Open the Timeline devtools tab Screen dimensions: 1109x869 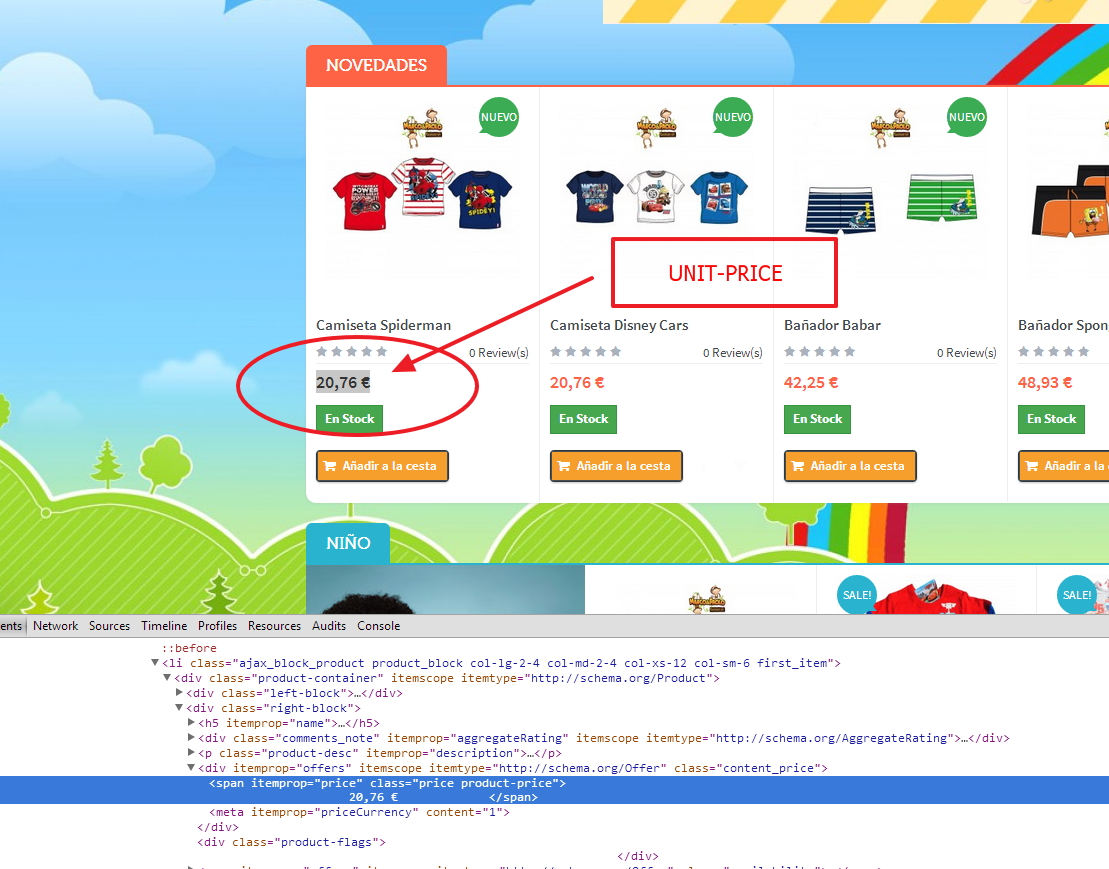[x=164, y=626]
